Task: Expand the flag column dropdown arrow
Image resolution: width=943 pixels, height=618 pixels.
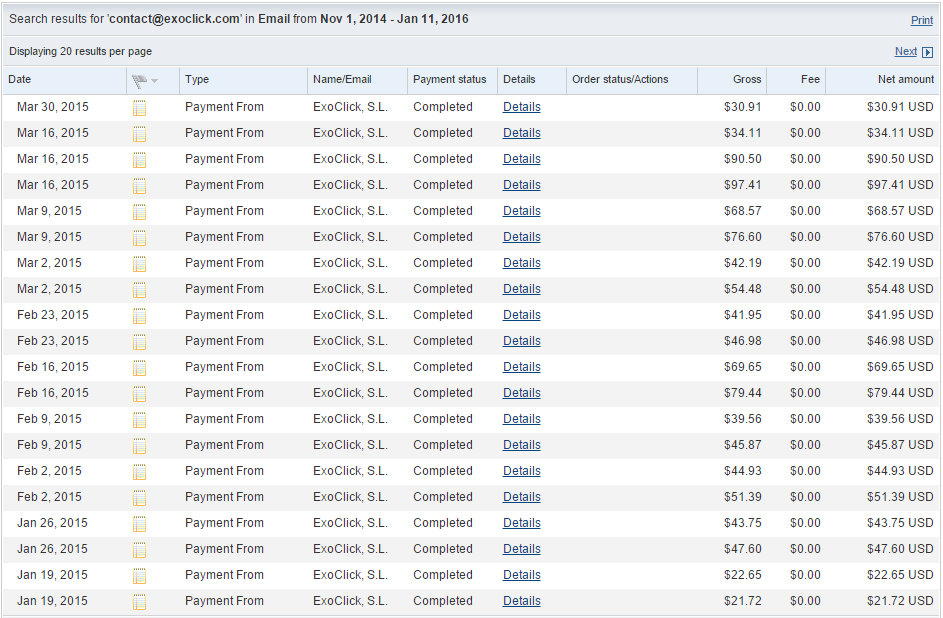Action: (x=155, y=81)
